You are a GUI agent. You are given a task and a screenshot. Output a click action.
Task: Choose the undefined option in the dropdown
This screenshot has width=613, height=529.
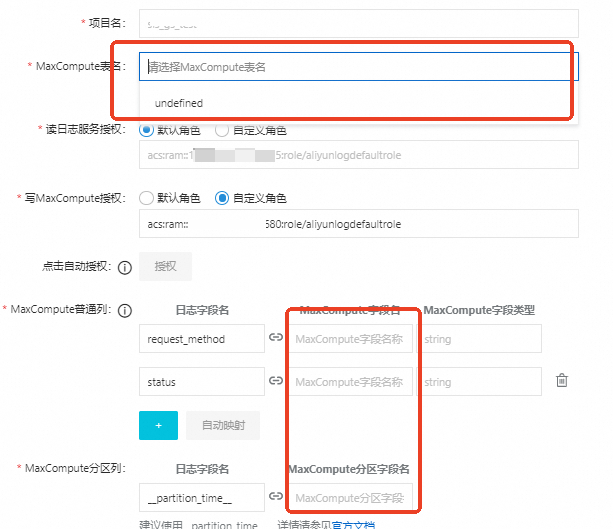(358, 103)
